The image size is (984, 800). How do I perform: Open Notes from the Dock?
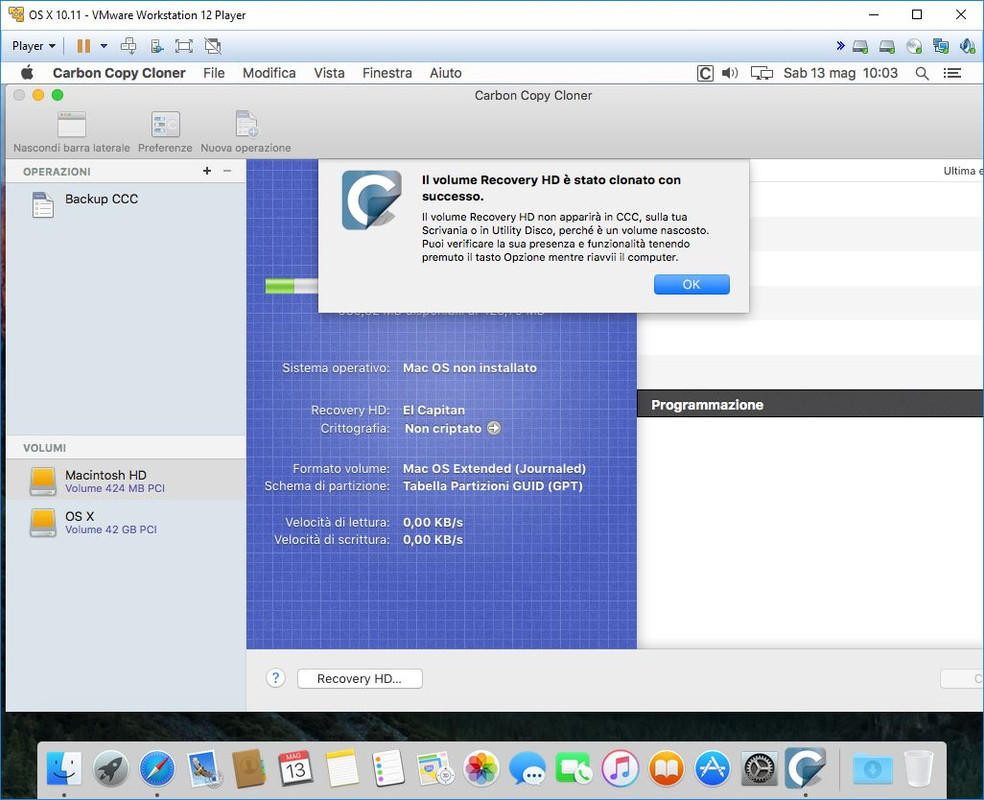[x=342, y=768]
